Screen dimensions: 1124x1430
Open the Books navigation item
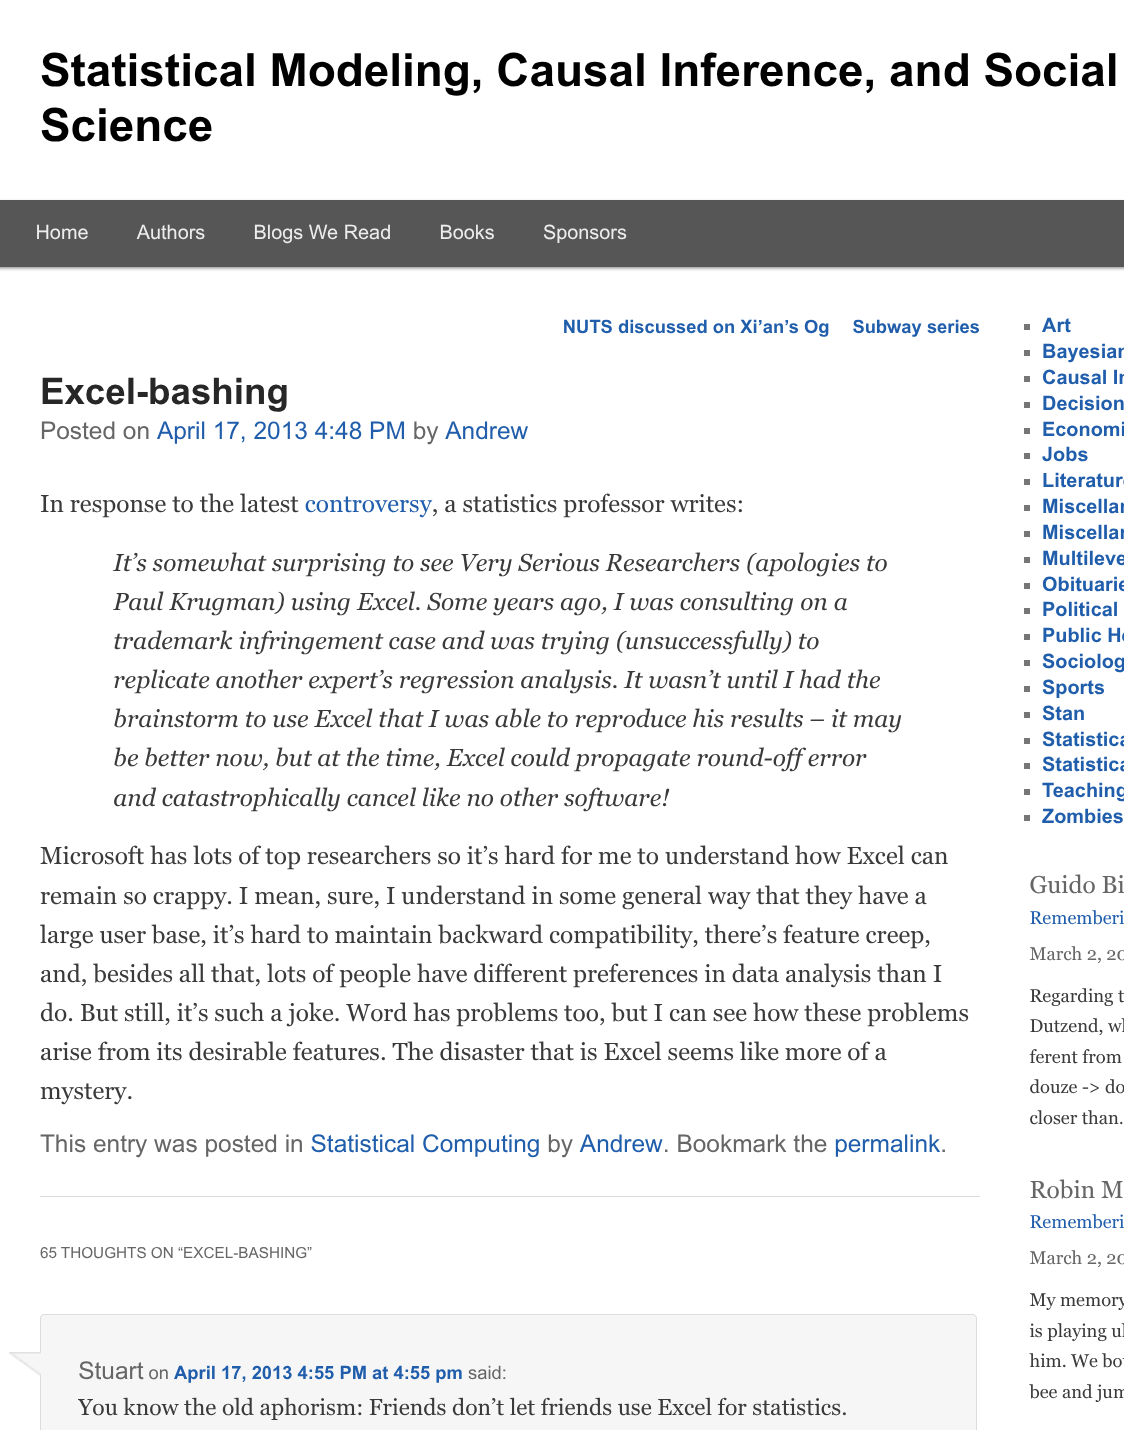click(x=466, y=232)
